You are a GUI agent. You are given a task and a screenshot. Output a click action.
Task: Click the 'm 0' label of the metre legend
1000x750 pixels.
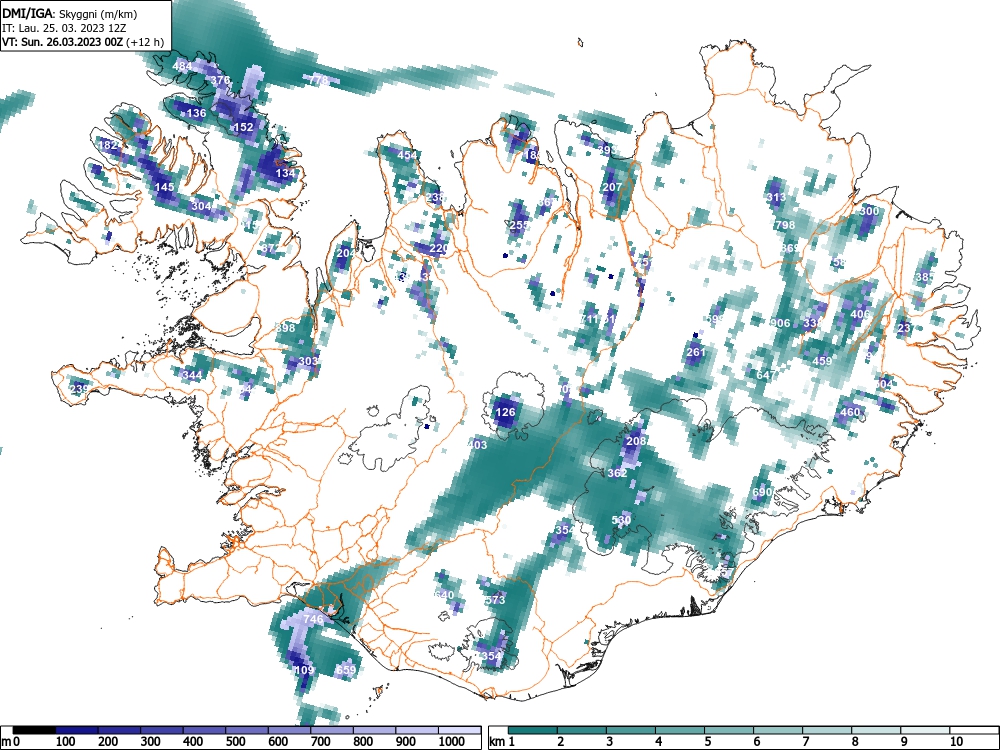point(11,742)
